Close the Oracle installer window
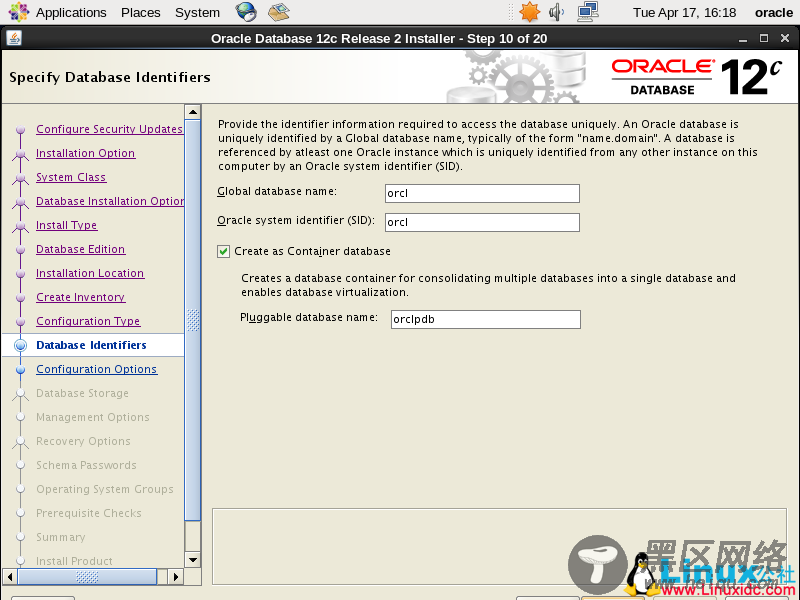 tap(785, 38)
